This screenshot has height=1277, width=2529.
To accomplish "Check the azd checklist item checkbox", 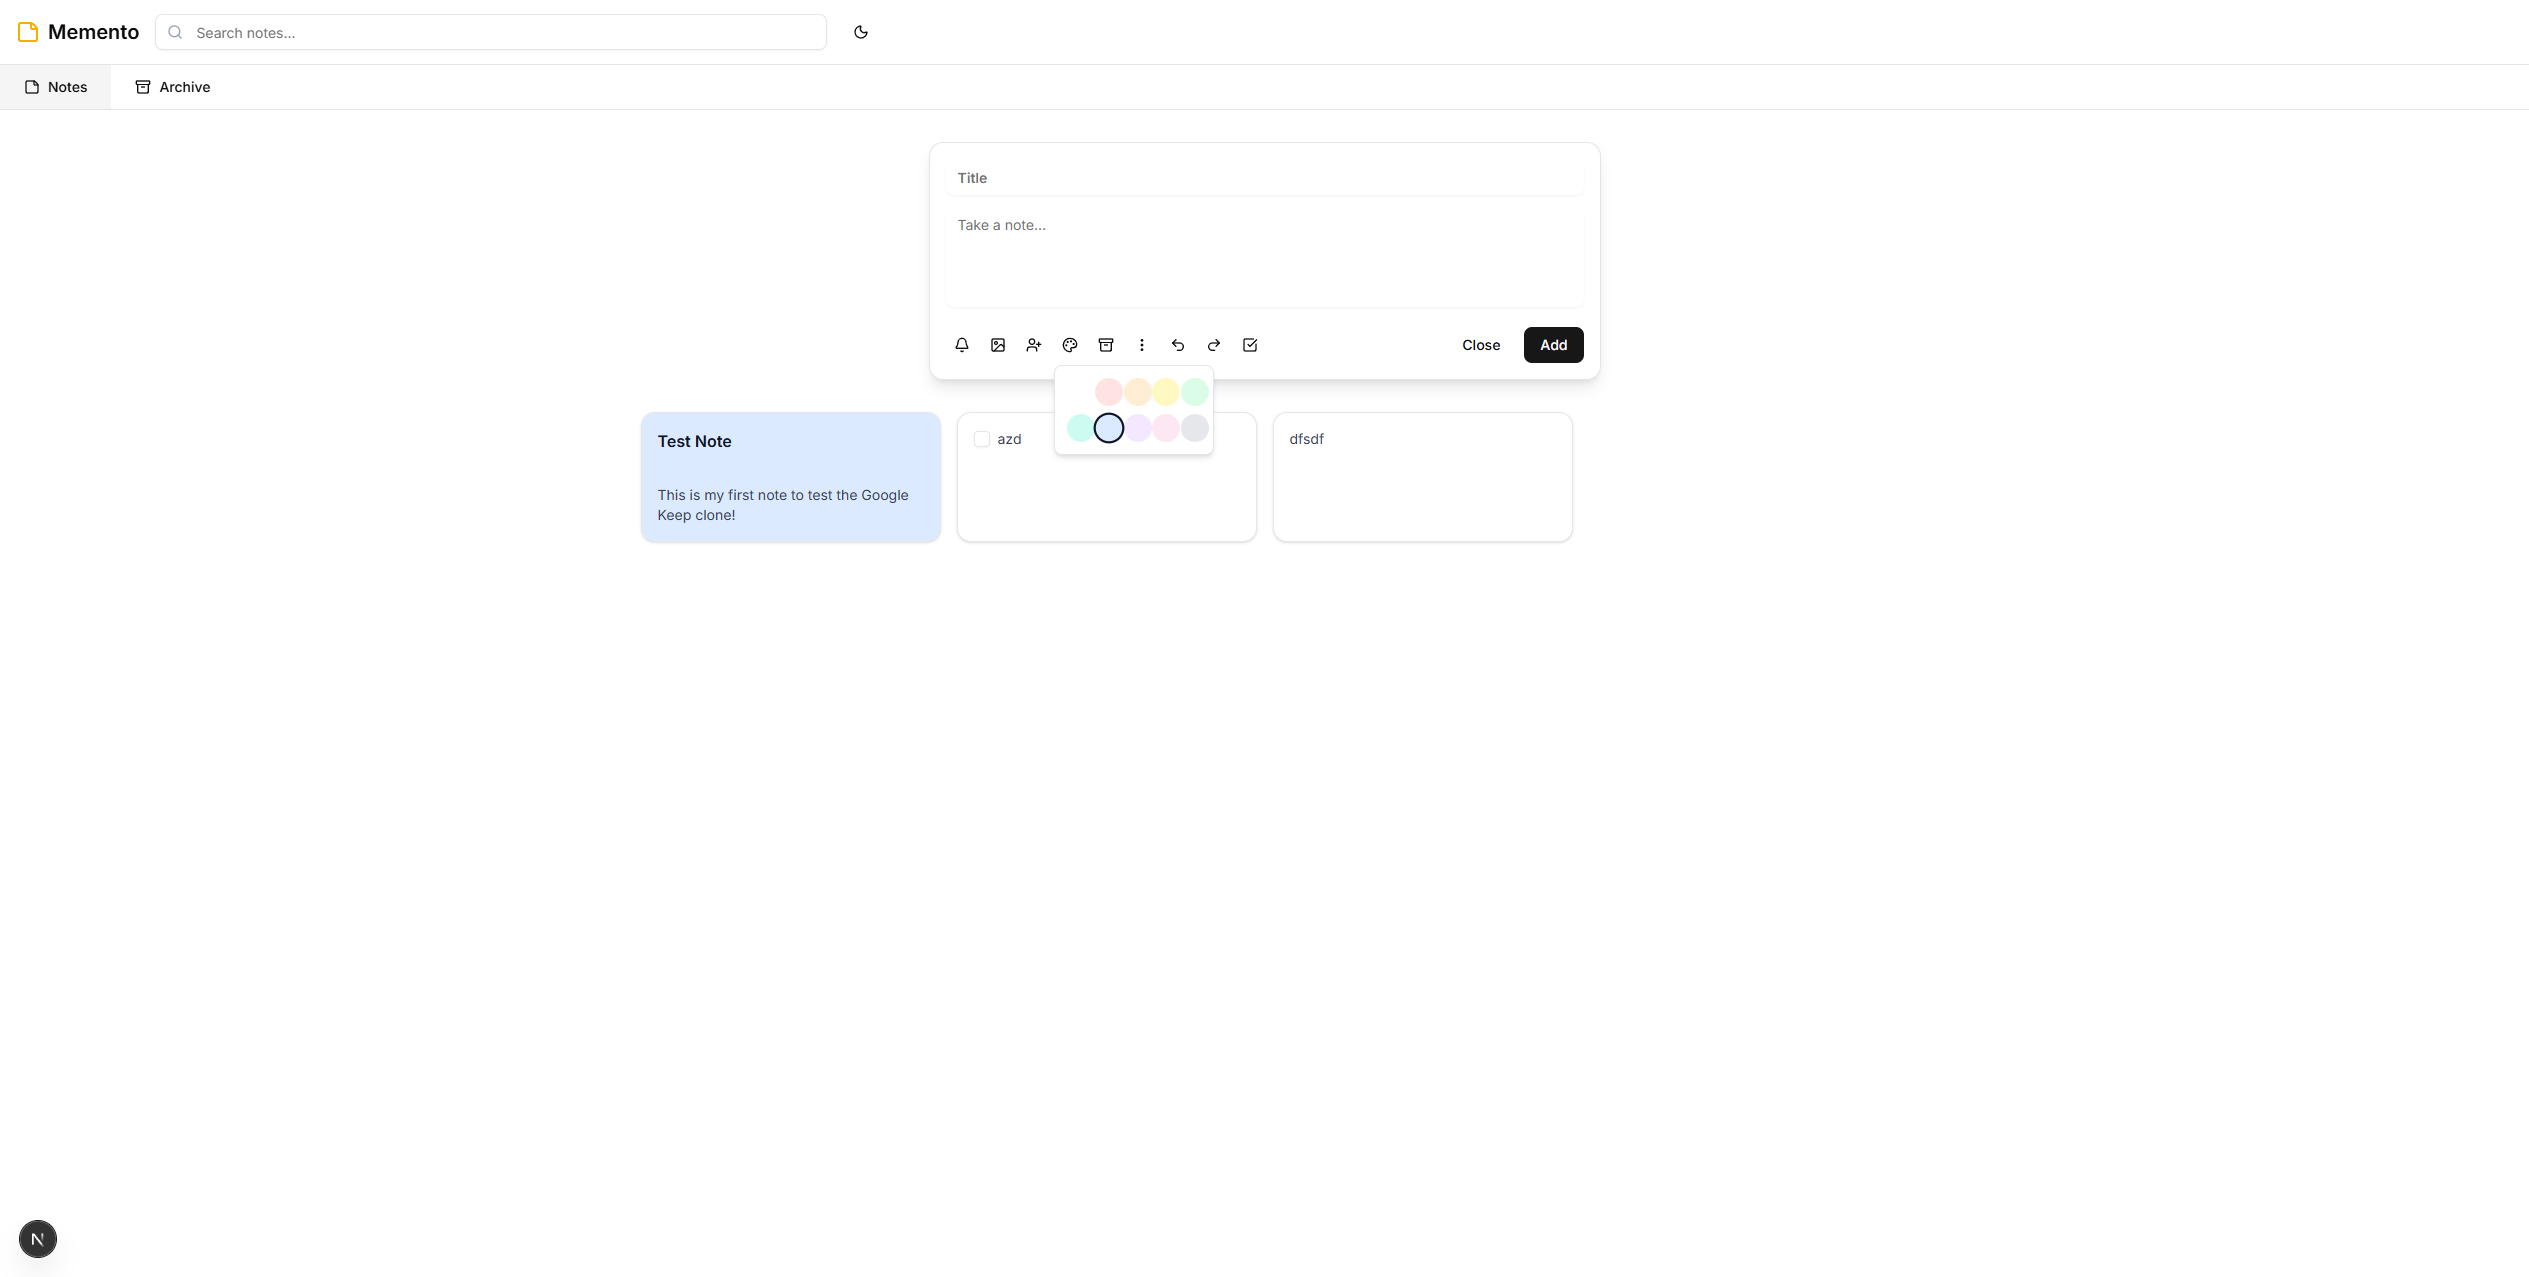I will click(981, 439).
